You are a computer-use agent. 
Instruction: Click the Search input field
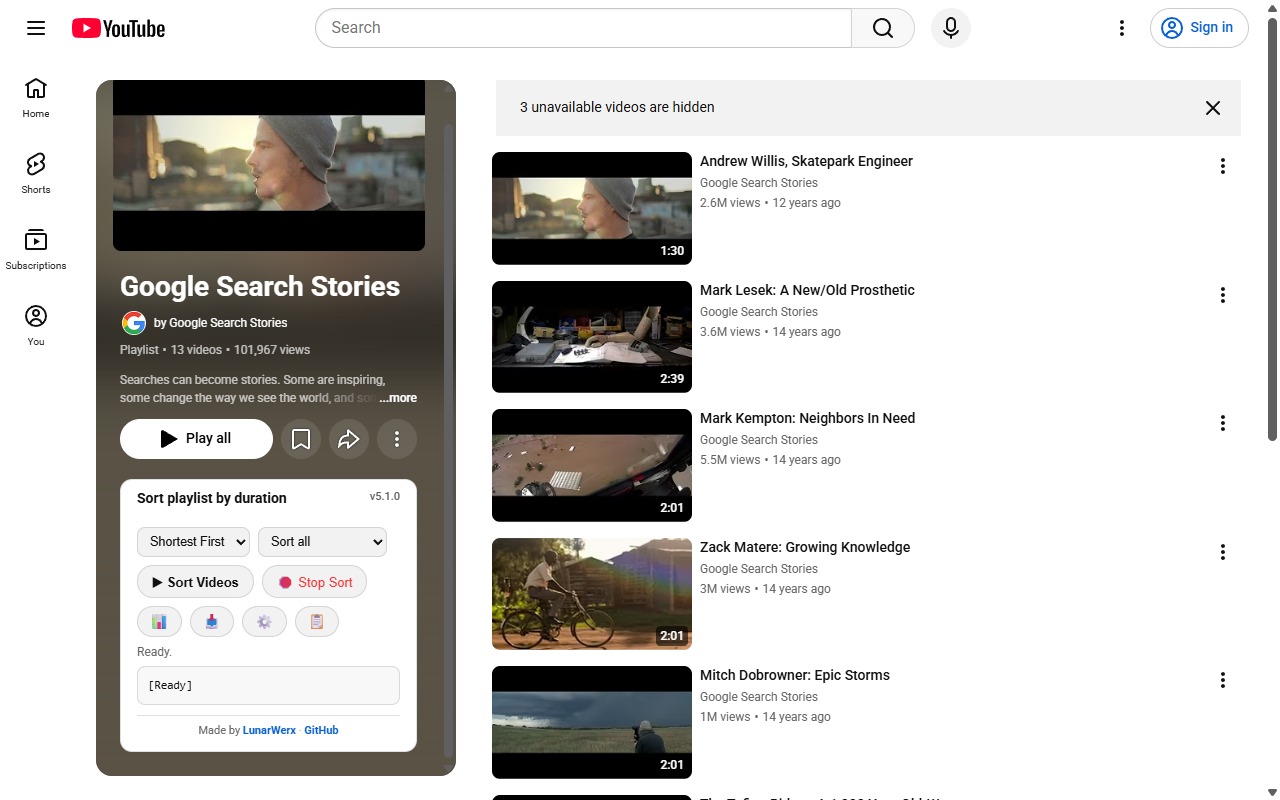[583, 28]
